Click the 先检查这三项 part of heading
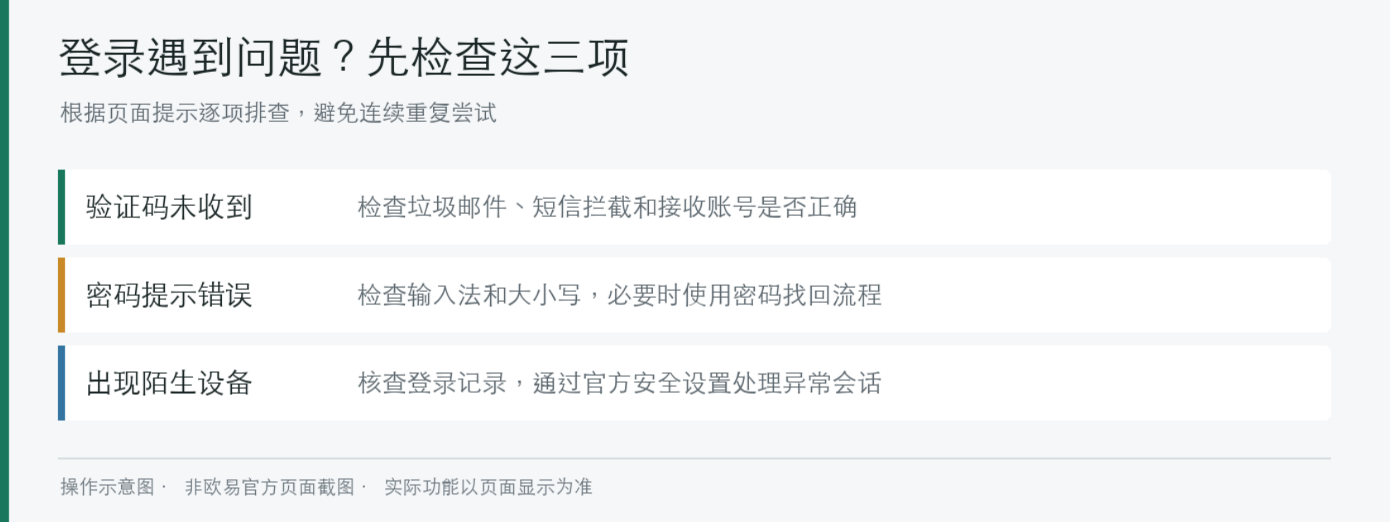The image size is (1390, 522). click(x=498, y=58)
